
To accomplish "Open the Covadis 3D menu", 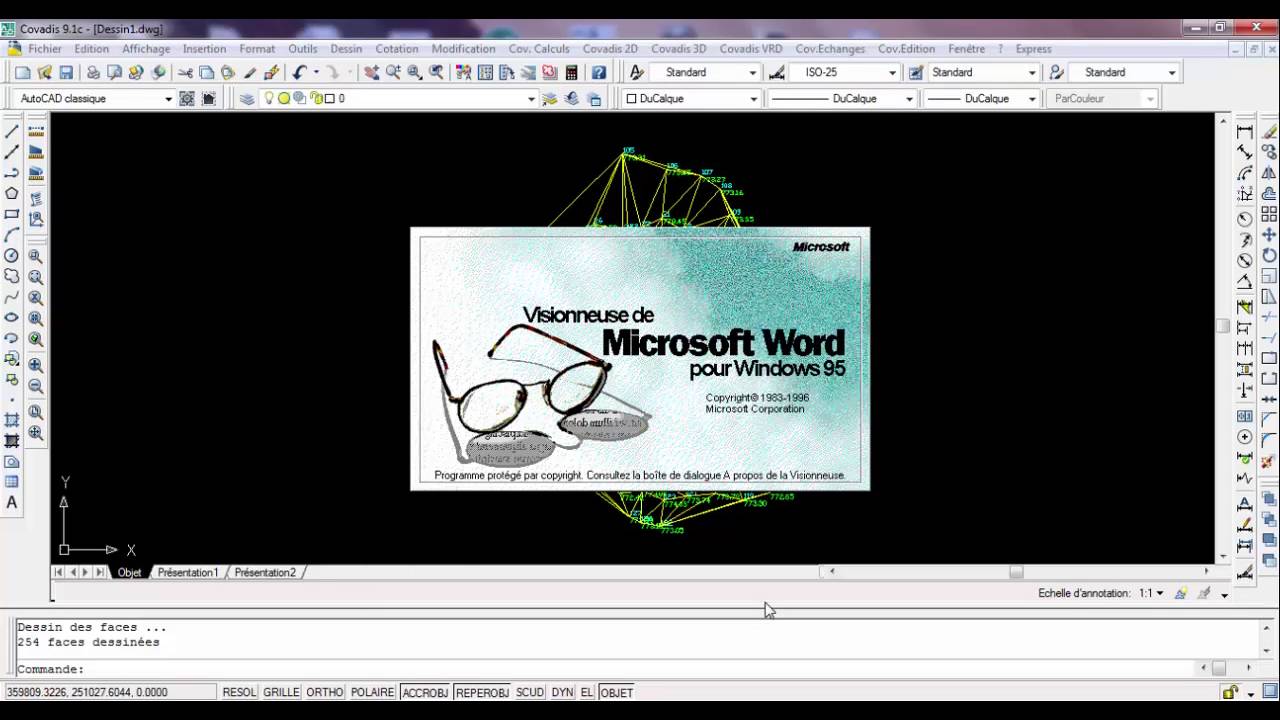I will click(678, 48).
